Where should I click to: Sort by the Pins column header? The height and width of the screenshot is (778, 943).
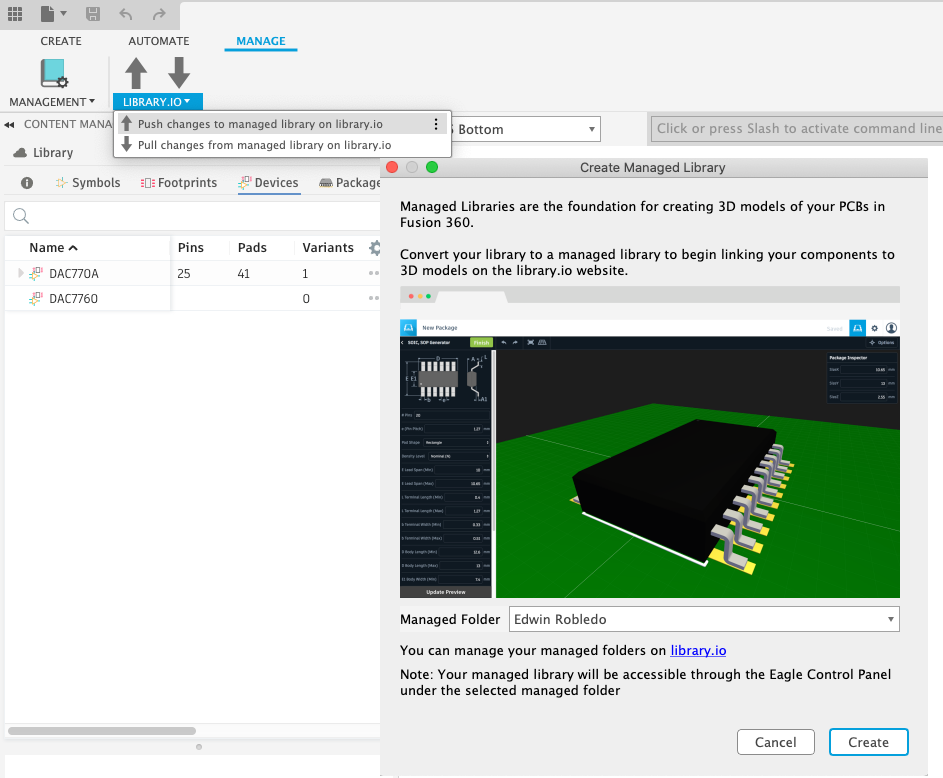(x=191, y=248)
